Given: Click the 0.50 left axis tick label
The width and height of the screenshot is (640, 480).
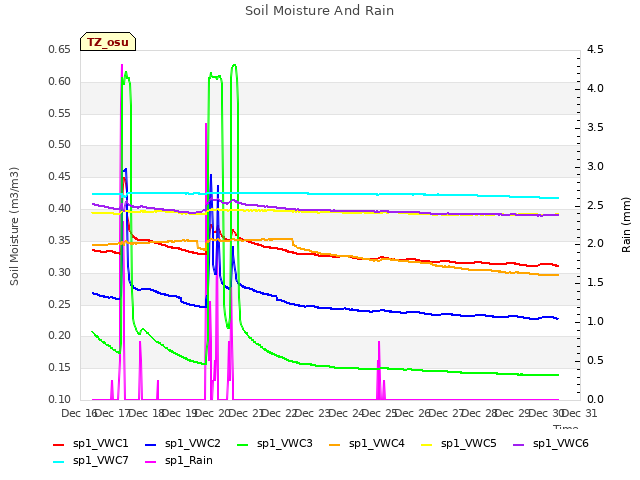Looking at the screenshot, I should 59,145.
